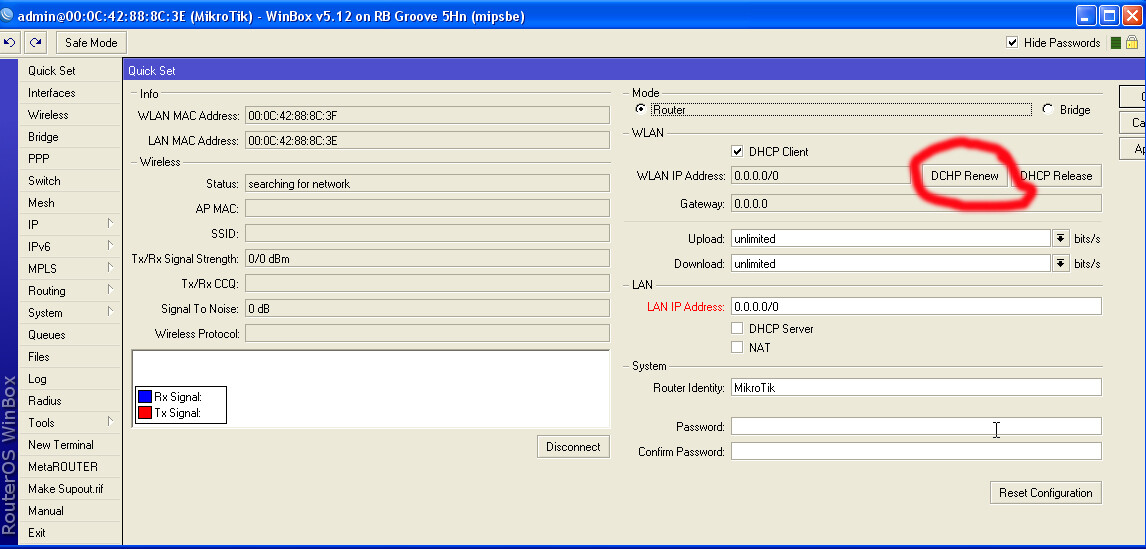The image size is (1146, 549).
Task: Click the Password field
Action: [x=916, y=426]
